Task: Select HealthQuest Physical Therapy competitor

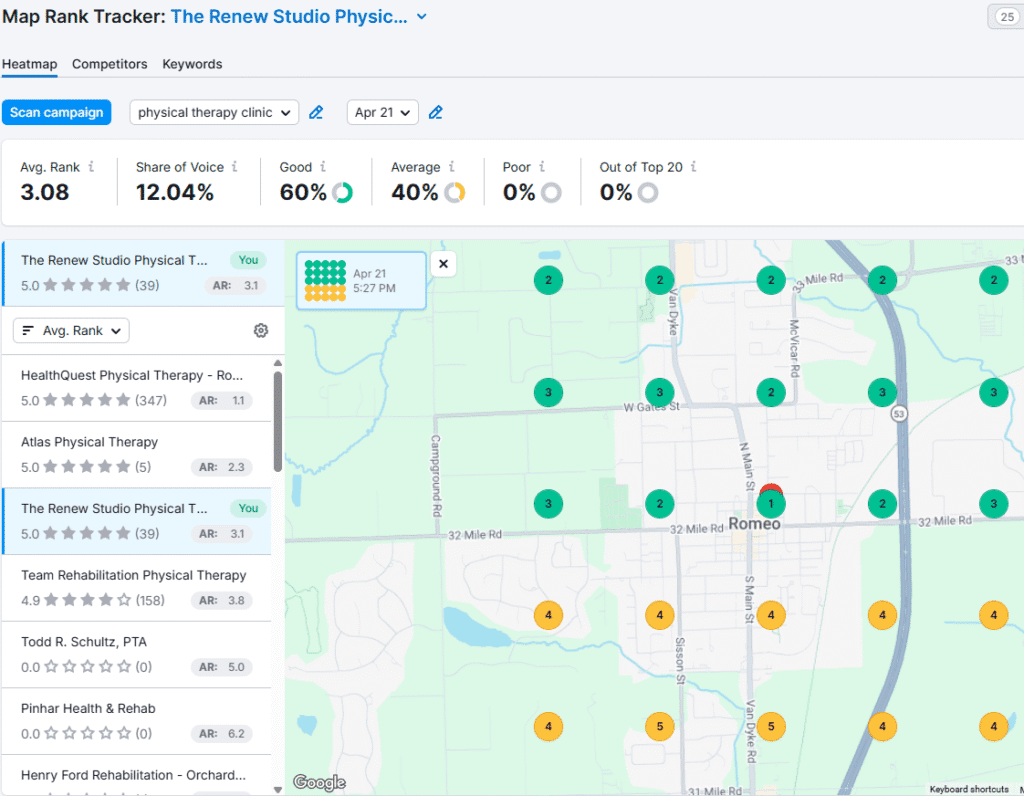Action: [136, 388]
